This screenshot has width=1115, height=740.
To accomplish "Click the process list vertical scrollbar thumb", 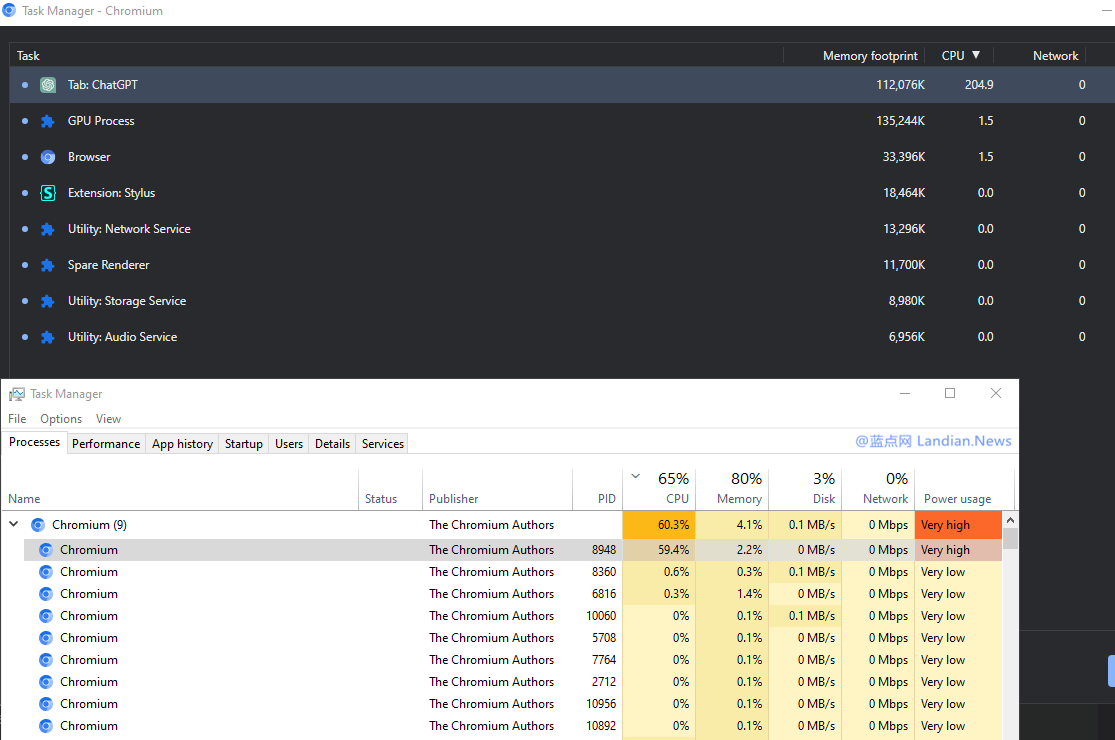I will coord(1010,538).
